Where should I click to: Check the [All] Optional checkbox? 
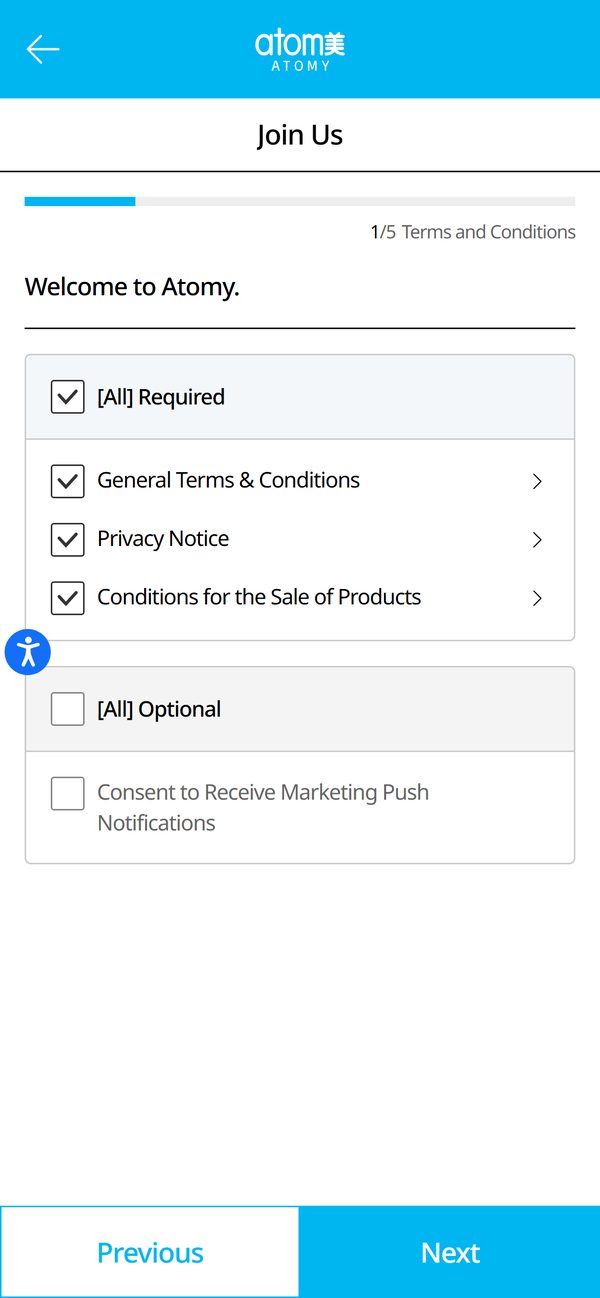67,709
